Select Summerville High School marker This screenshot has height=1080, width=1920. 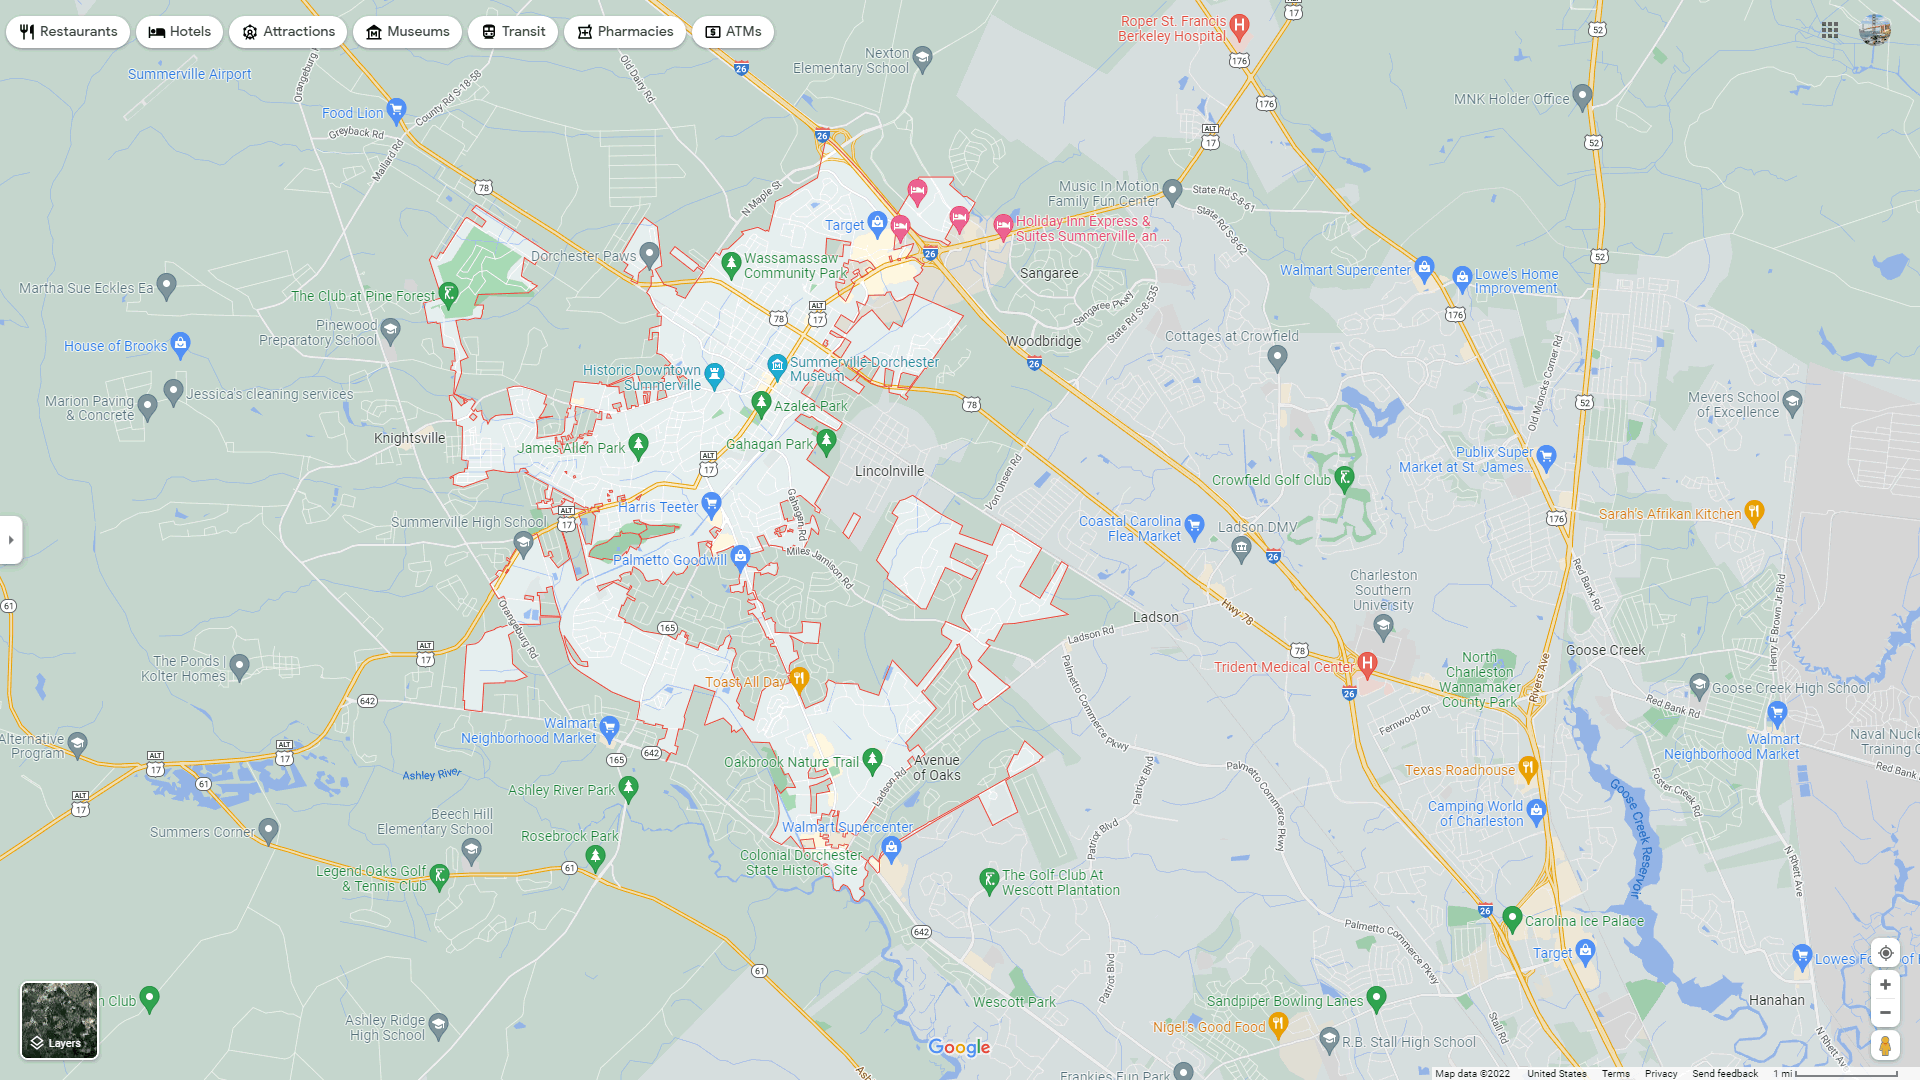coord(523,543)
